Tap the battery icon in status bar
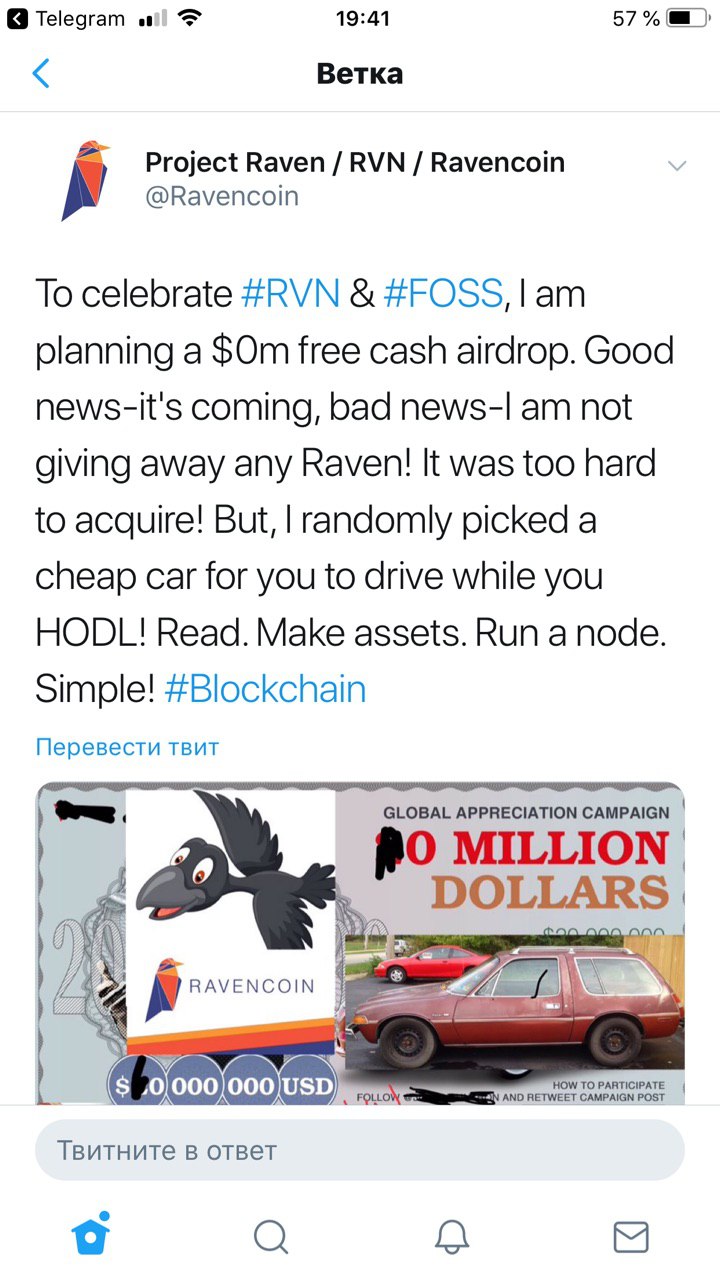 pos(687,19)
